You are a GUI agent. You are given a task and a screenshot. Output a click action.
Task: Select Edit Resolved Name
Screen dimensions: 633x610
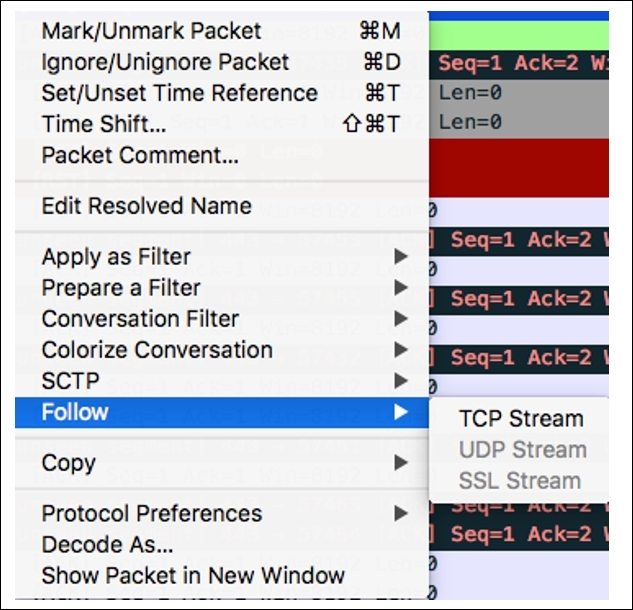pyautogui.click(x=146, y=206)
